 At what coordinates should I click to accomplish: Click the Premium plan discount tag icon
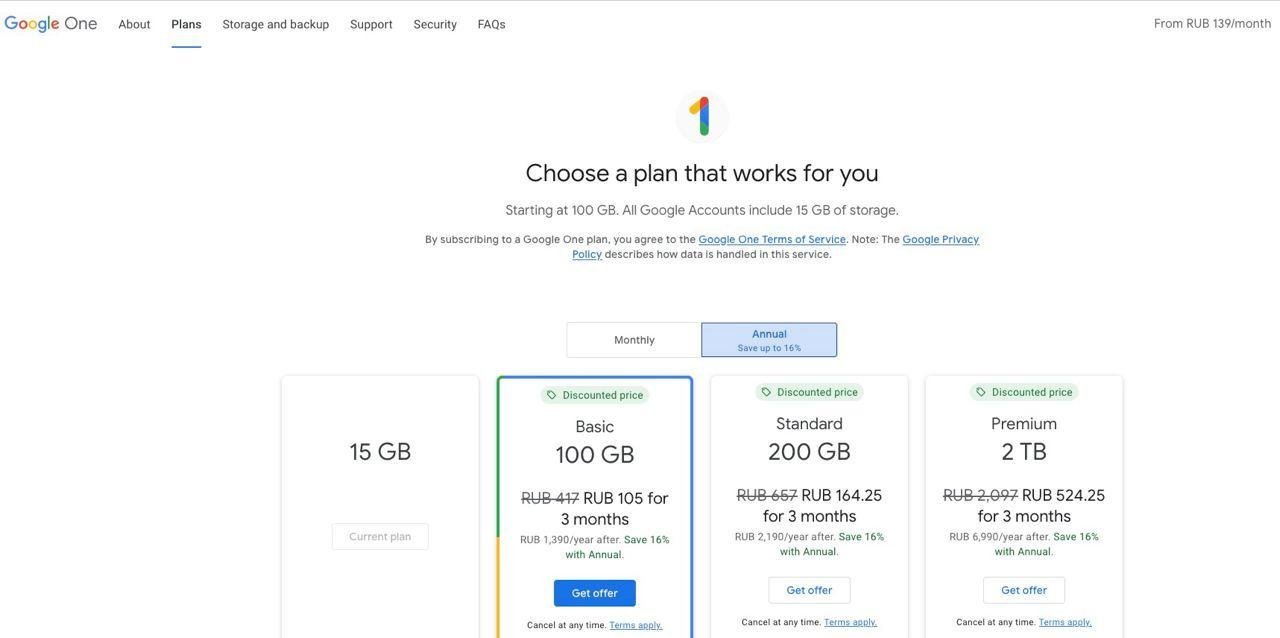point(981,392)
